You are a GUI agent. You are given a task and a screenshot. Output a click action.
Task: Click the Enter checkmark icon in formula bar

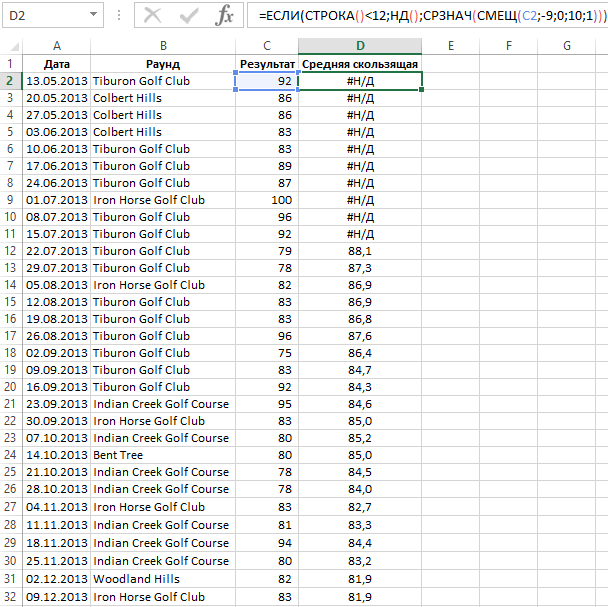pyautogui.click(x=189, y=15)
